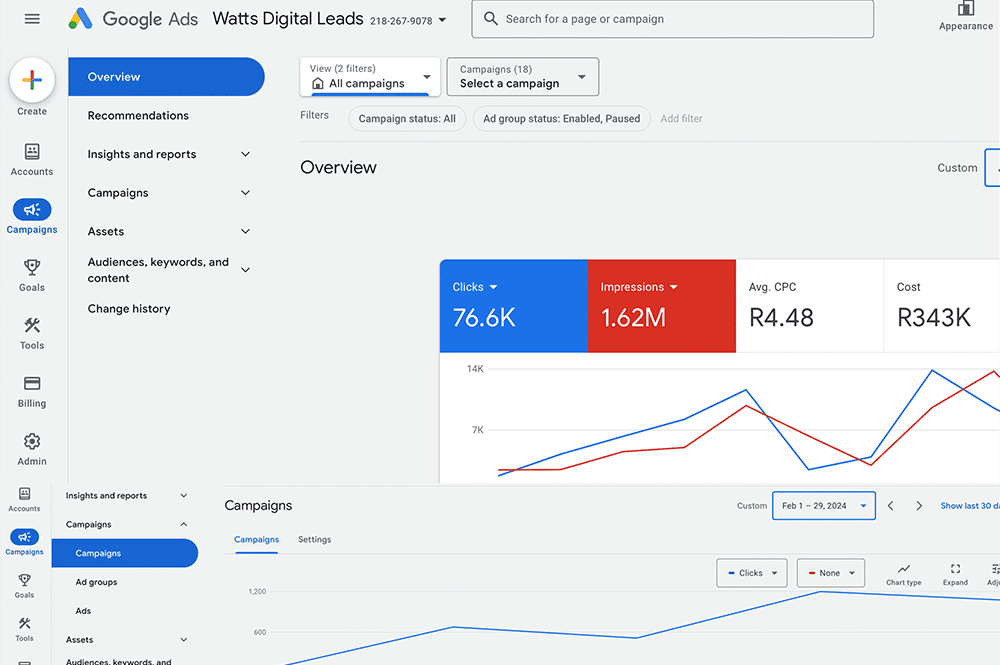
Task: Click the Clicks 76.6K blue scorecard
Action: point(513,306)
